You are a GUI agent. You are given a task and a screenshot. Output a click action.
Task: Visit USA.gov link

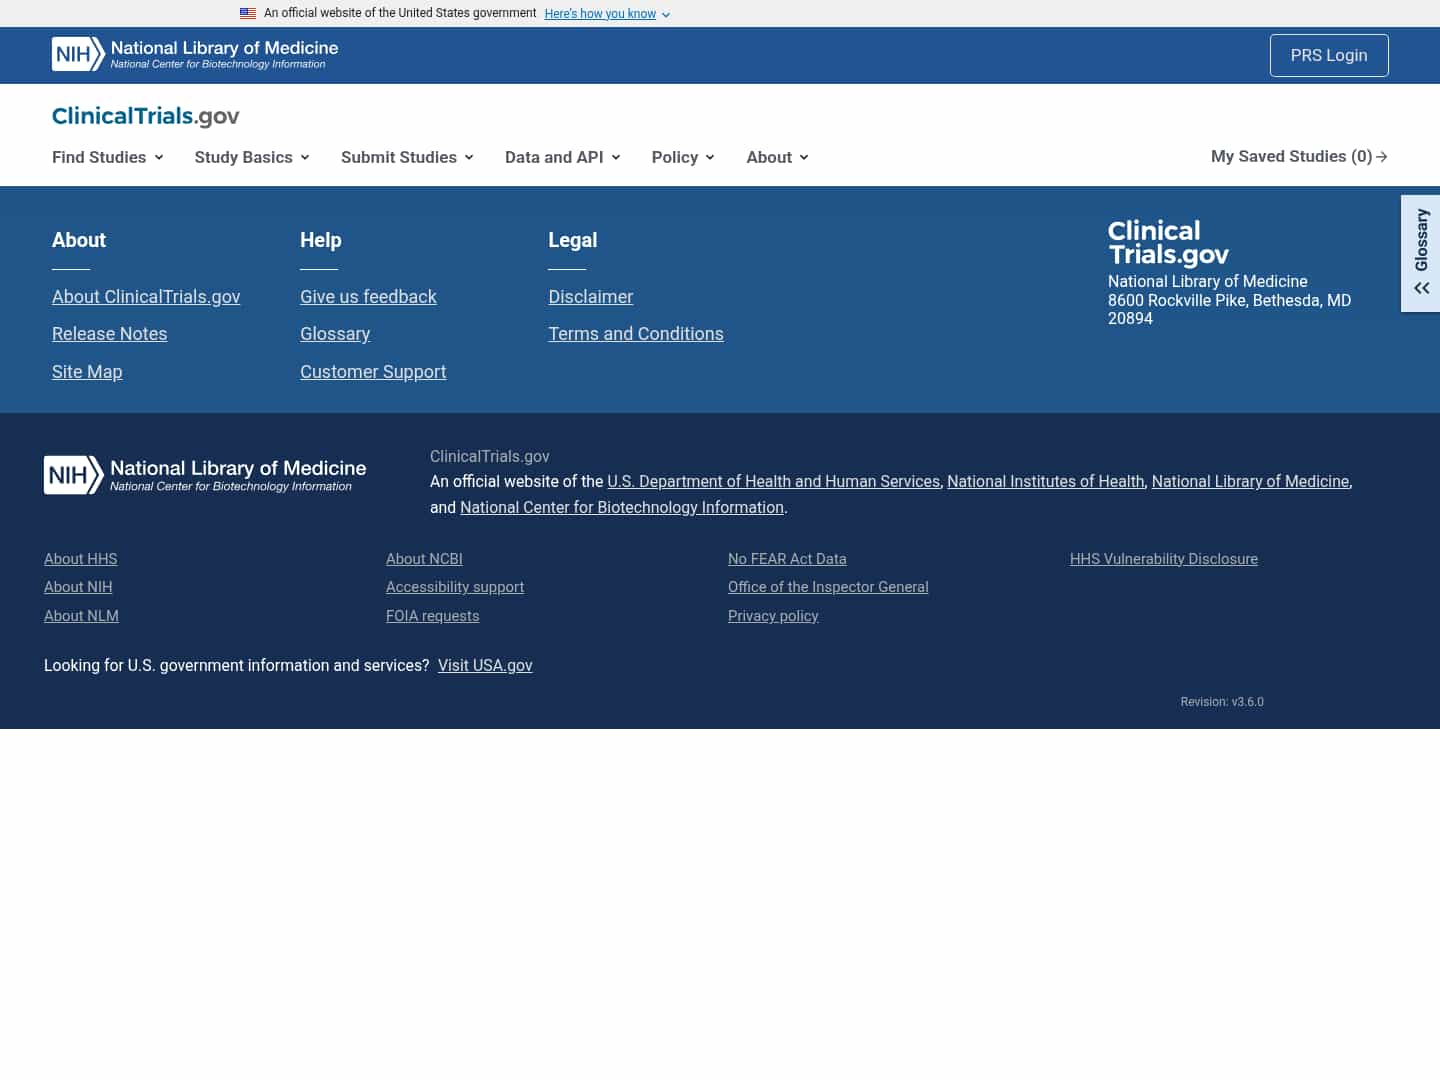[485, 665]
